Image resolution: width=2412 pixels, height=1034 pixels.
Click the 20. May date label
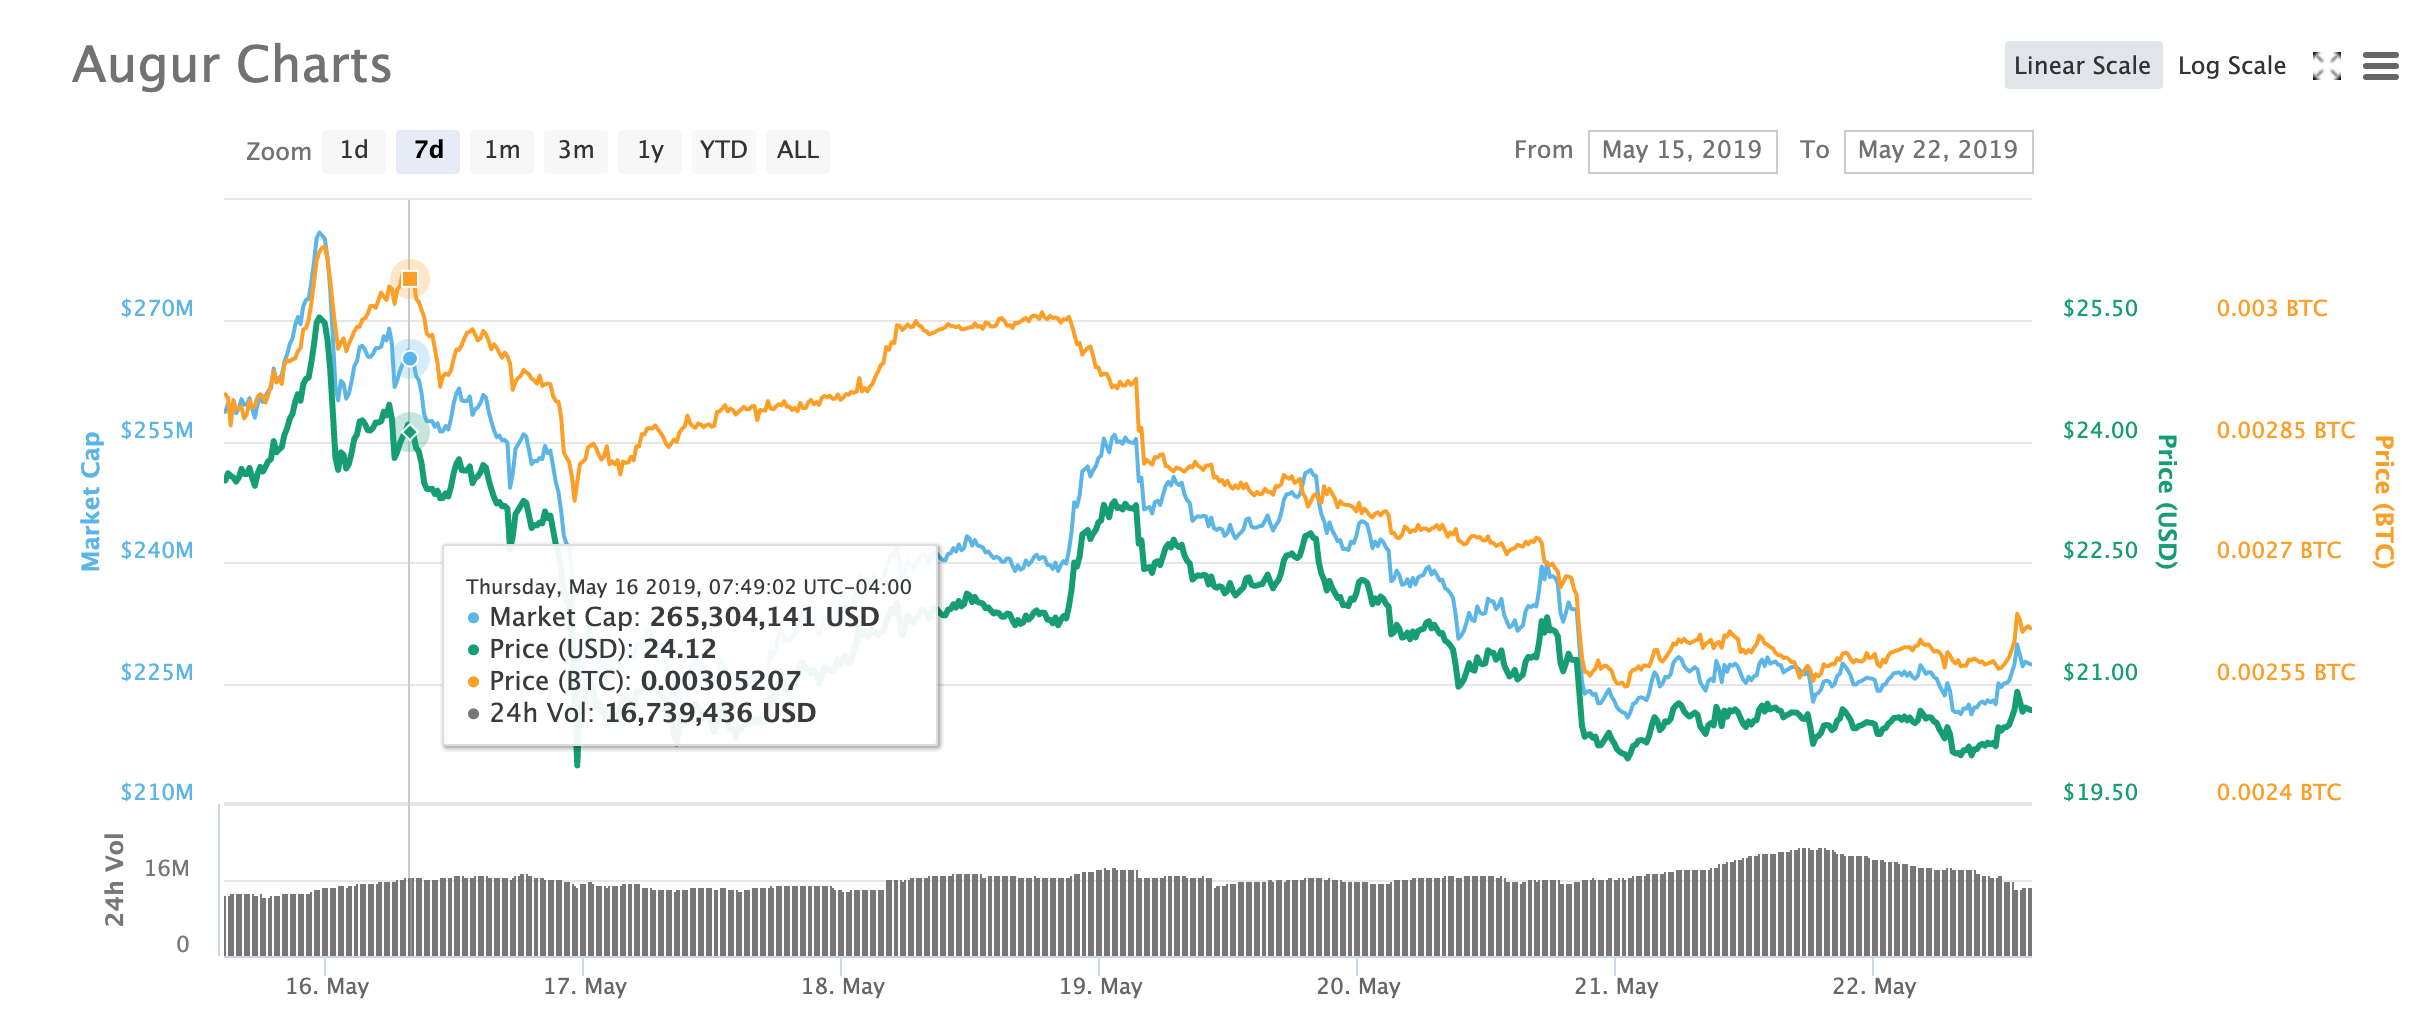[x=1358, y=986]
